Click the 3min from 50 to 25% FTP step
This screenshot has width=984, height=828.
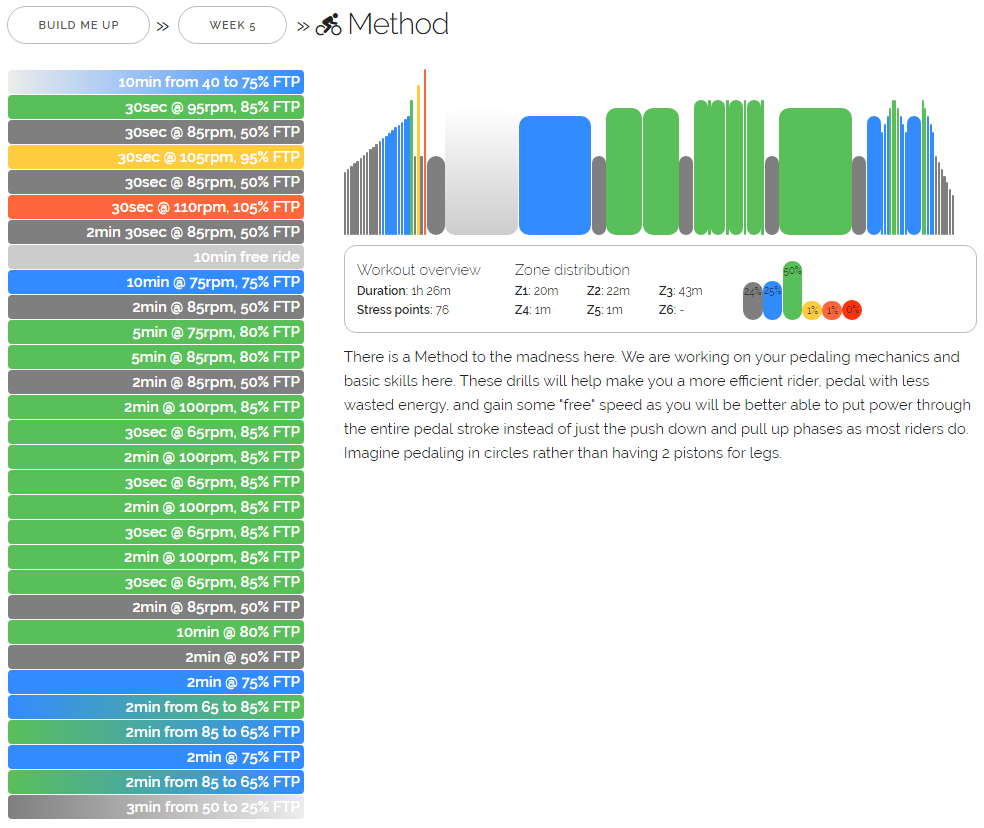click(x=156, y=807)
